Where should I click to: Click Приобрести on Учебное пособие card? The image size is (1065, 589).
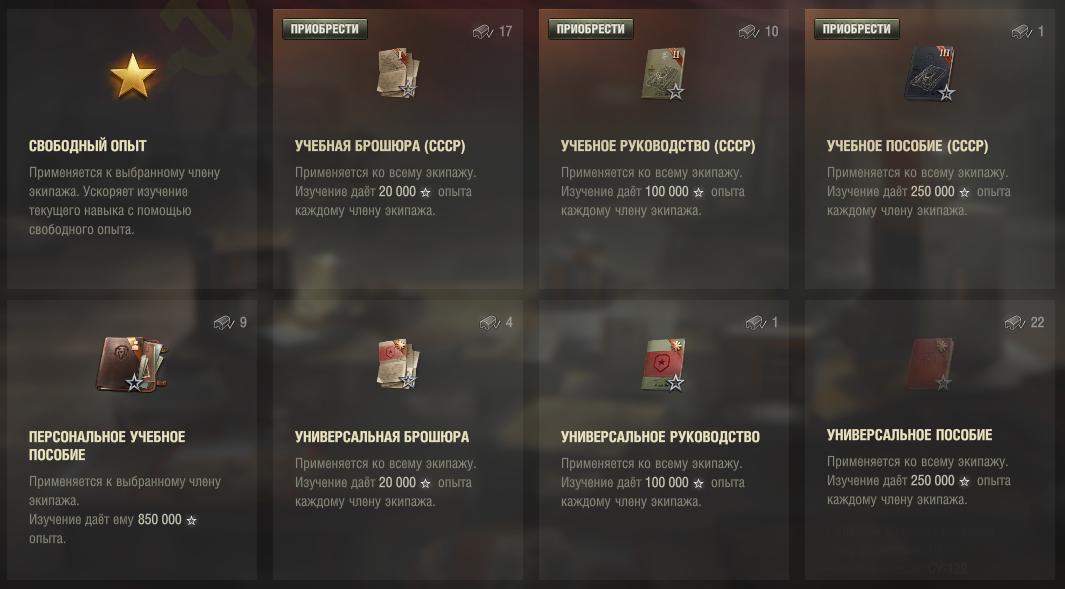[856, 29]
